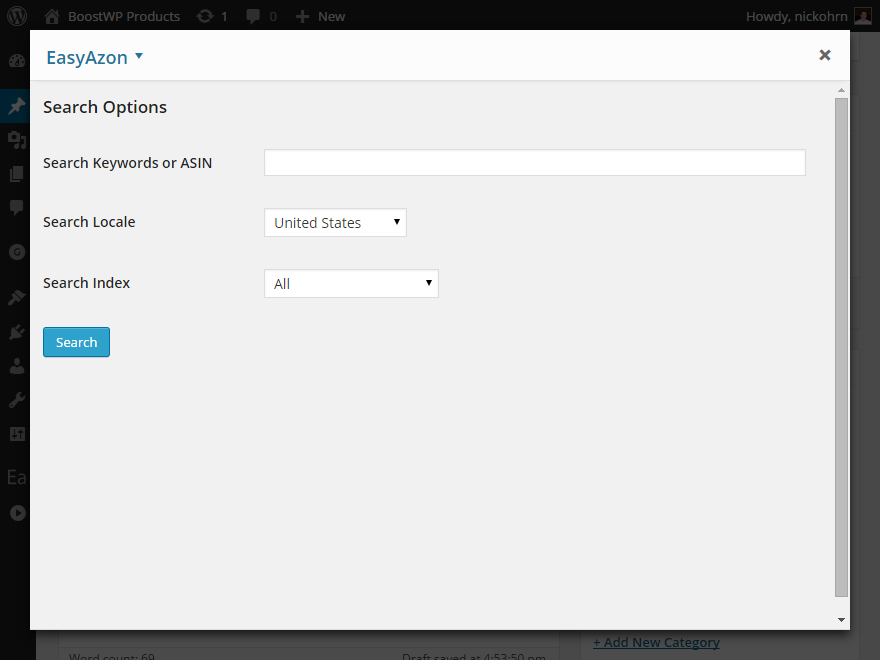Open the WordPress logo menu
The width and height of the screenshot is (880, 660).
[17, 16]
